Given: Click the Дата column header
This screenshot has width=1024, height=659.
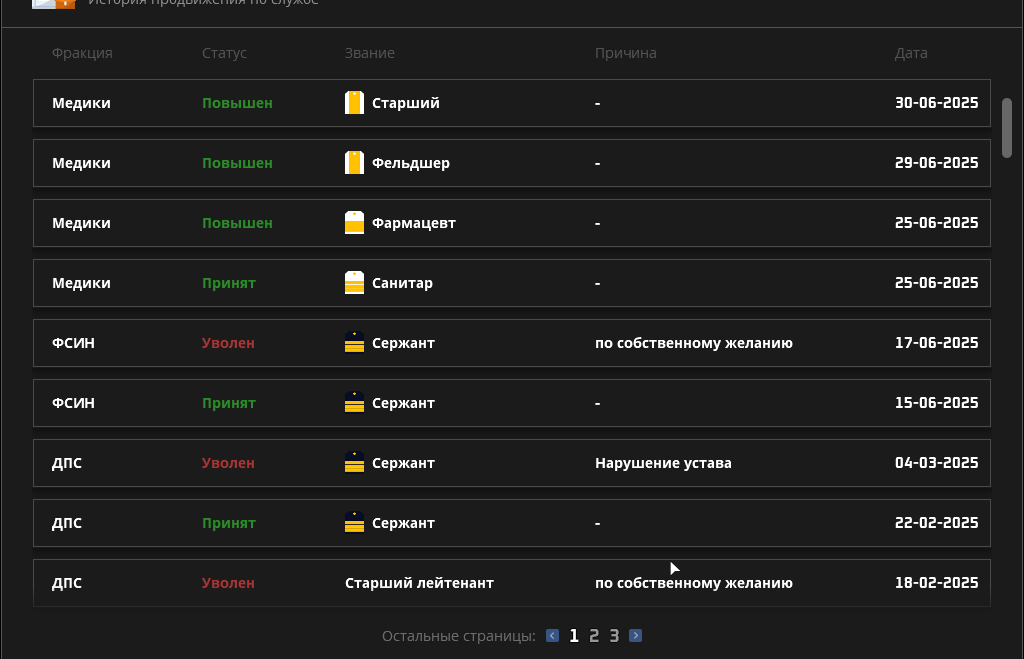Looking at the screenshot, I should point(911,53).
